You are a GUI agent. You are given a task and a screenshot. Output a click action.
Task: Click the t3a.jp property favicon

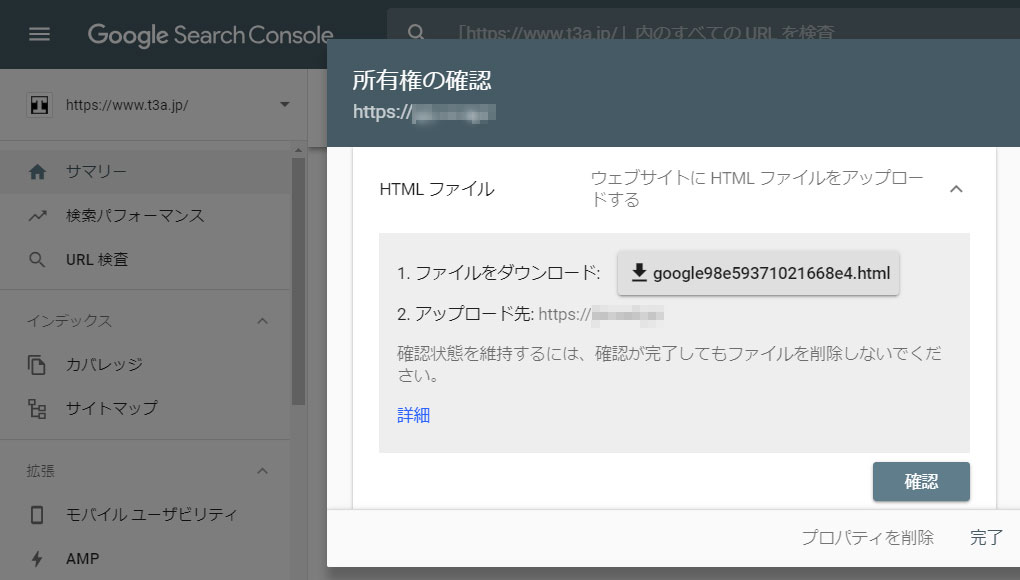point(39,105)
